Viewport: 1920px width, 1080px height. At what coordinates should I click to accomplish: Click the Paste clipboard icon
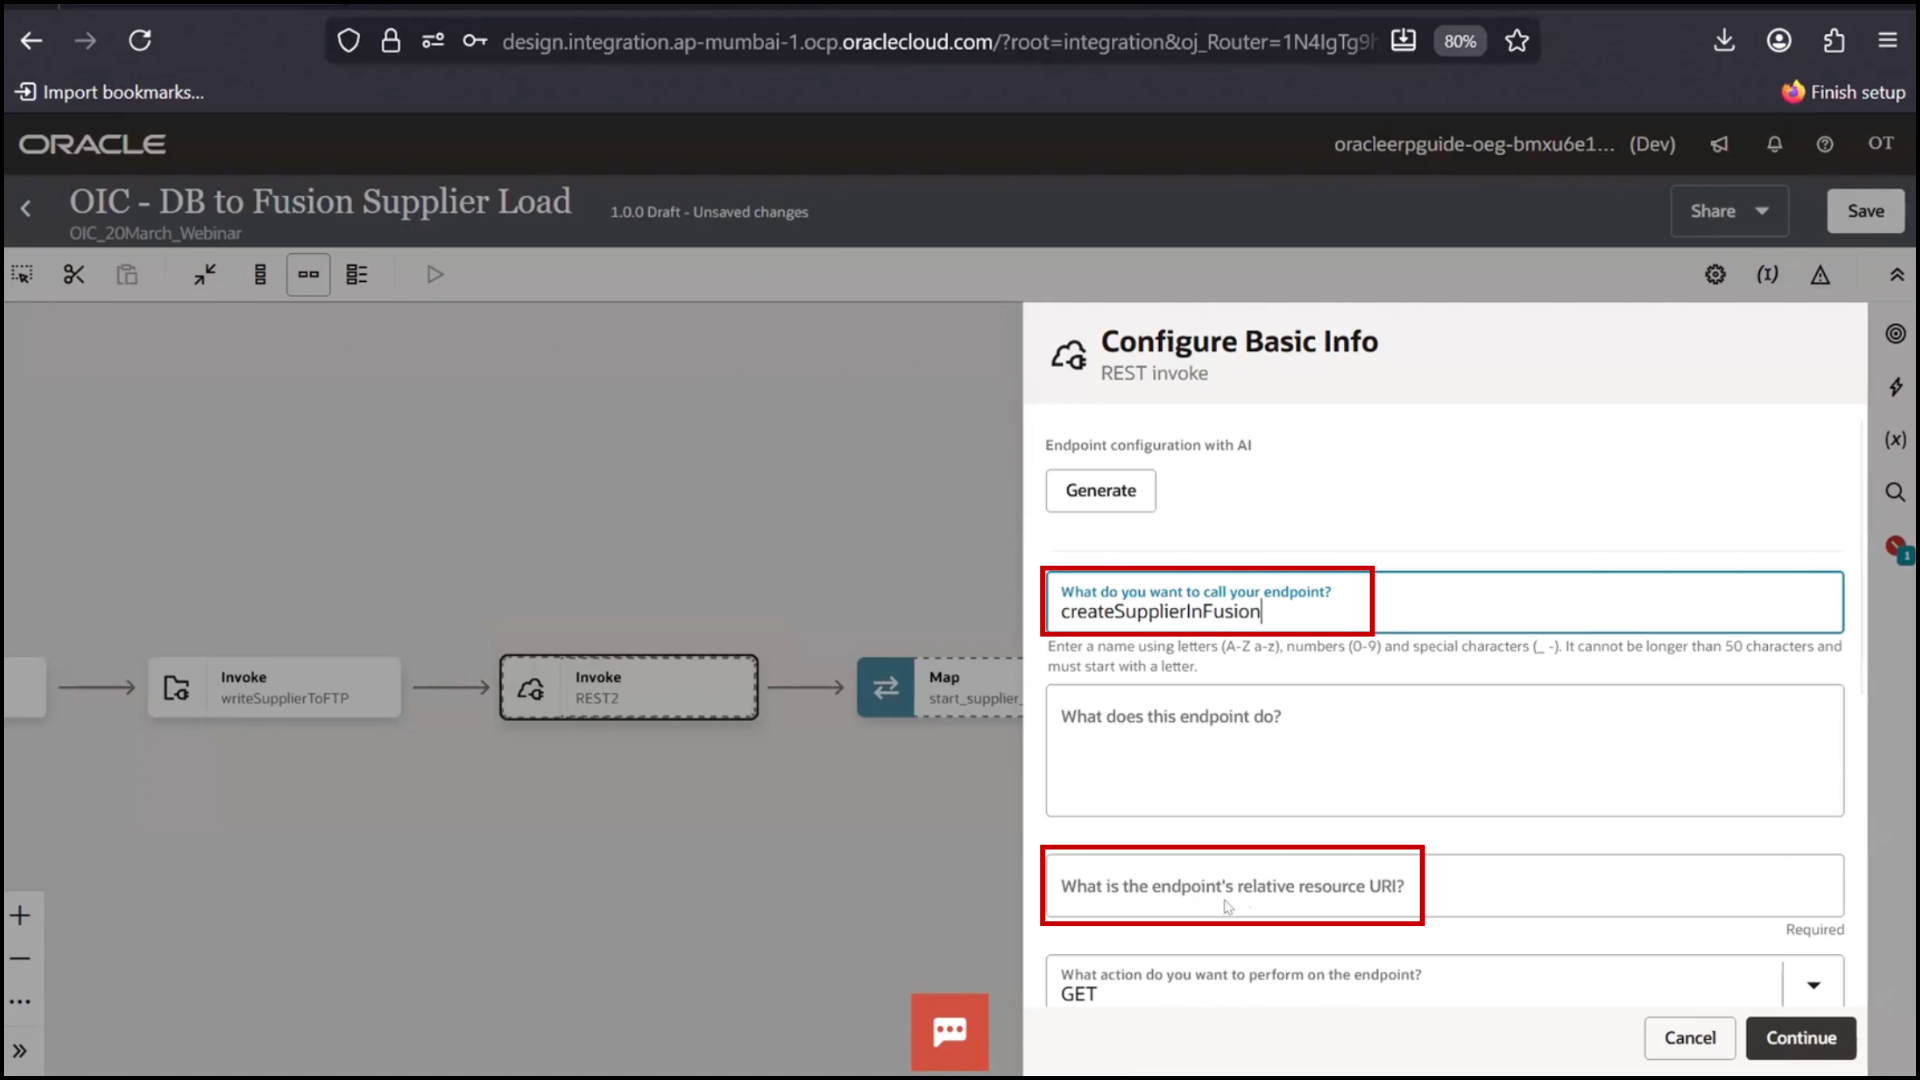tap(127, 274)
